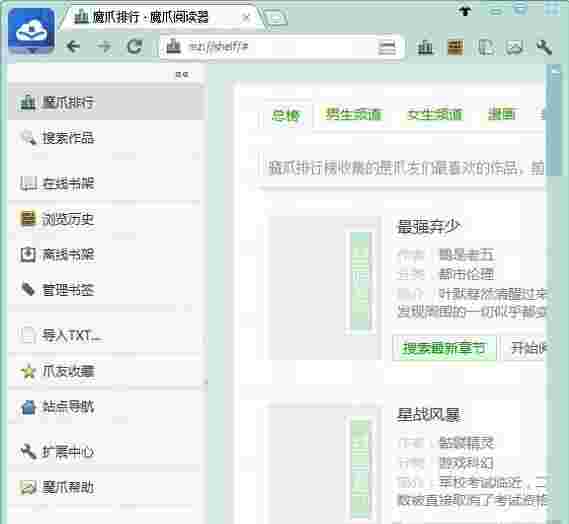Screen dimensions: 569x524
Task: Open the wrench settings icon in toolbar
Action: [x=544, y=47]
